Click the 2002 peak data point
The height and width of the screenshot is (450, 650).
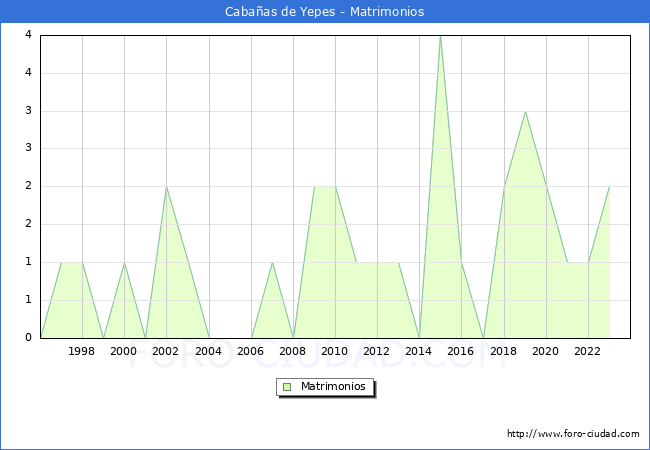click(x=166, y=187)
